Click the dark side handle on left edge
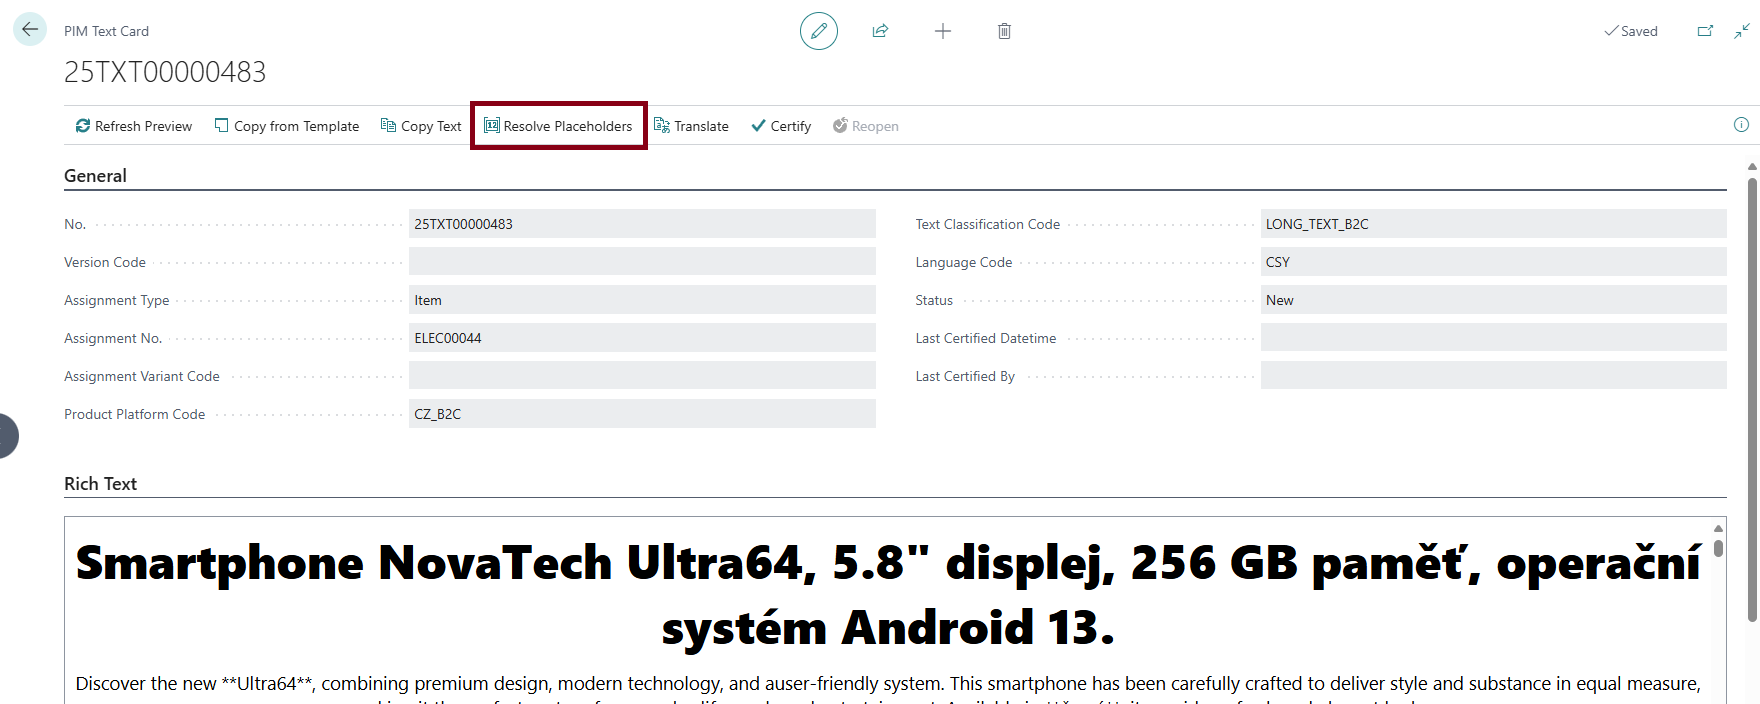The height and width of the screenshot is (704, 1760). [9, 436]
